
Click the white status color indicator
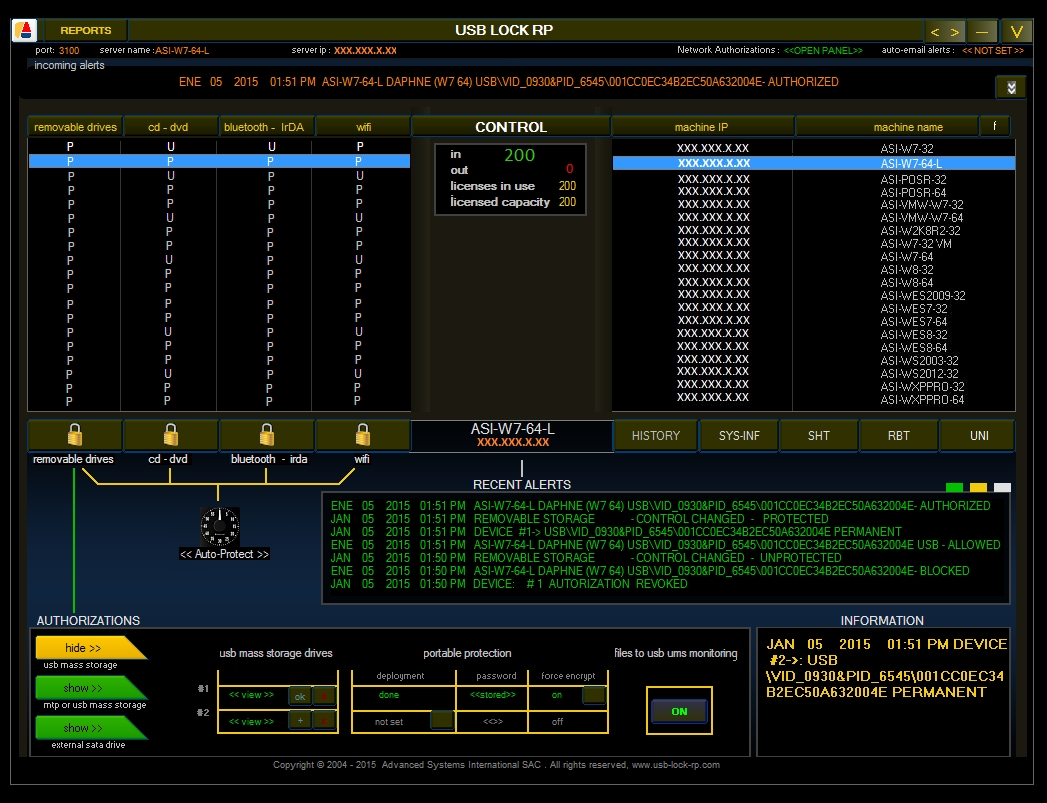[1002, 487]
